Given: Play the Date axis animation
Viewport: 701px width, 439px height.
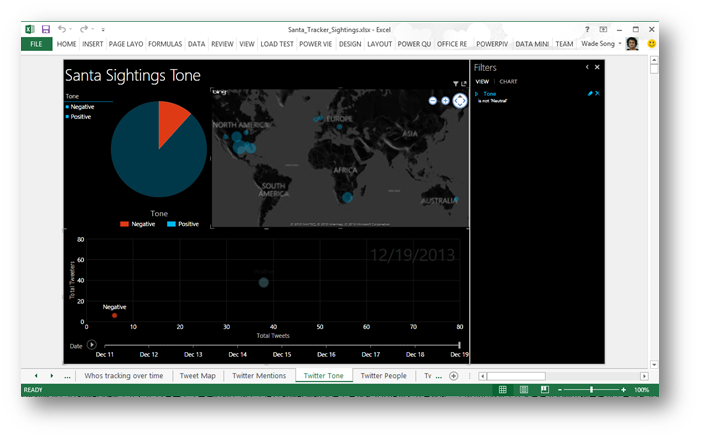Looking at the screenshot, I should coord(92,345).
